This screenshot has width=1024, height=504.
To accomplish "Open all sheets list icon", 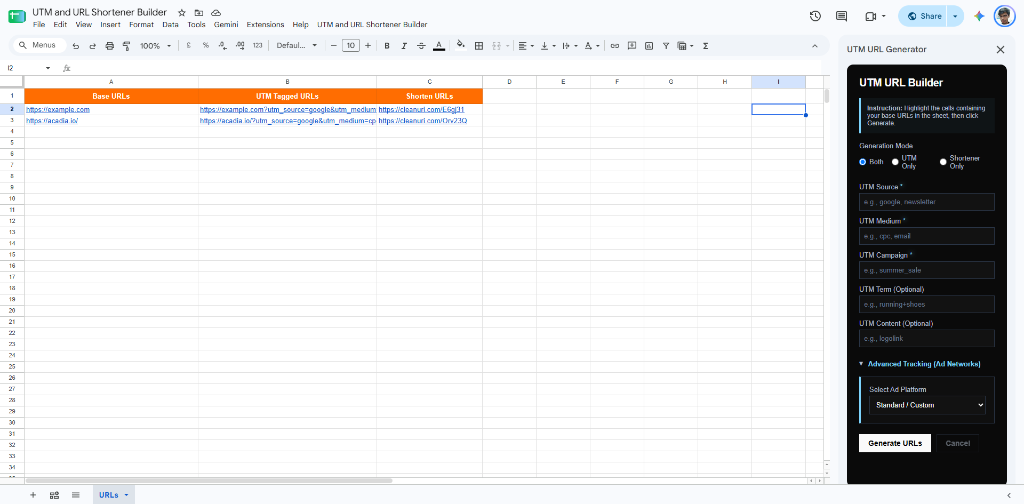I will click(x=76, y=495).
